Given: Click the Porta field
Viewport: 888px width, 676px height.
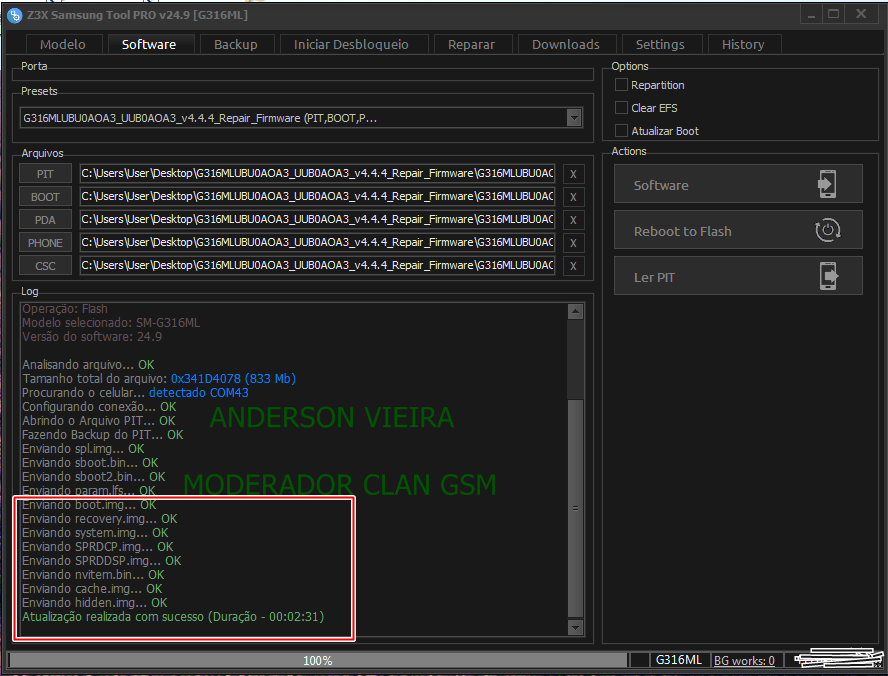Looking at the screenshot, I should pyautogui.click(x=303, y=75).
